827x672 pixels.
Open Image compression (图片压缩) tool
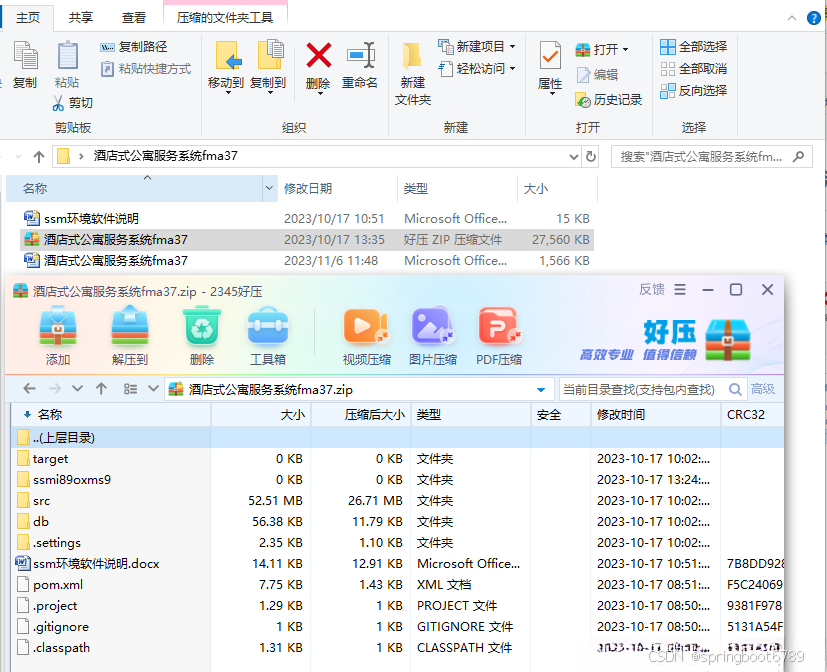pyautogui.click(x=433, y=337)
